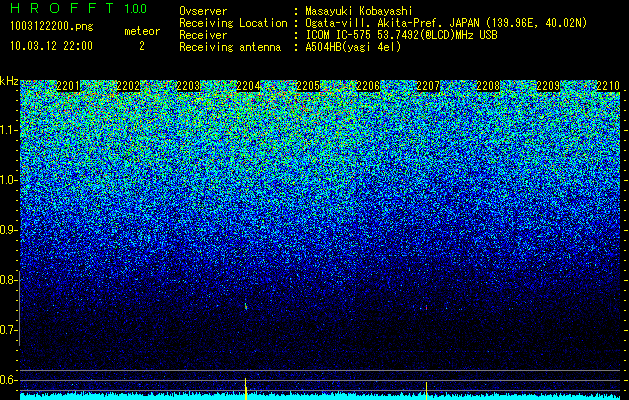Screen dimensions: 629x400
Task: Click the Receiving antenna label
Action: (230, 47)
